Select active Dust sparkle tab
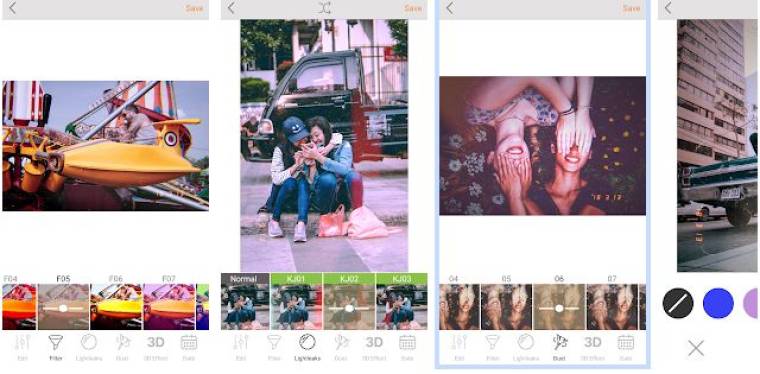Viewport: 760px width, 374px height. [559, 348]
